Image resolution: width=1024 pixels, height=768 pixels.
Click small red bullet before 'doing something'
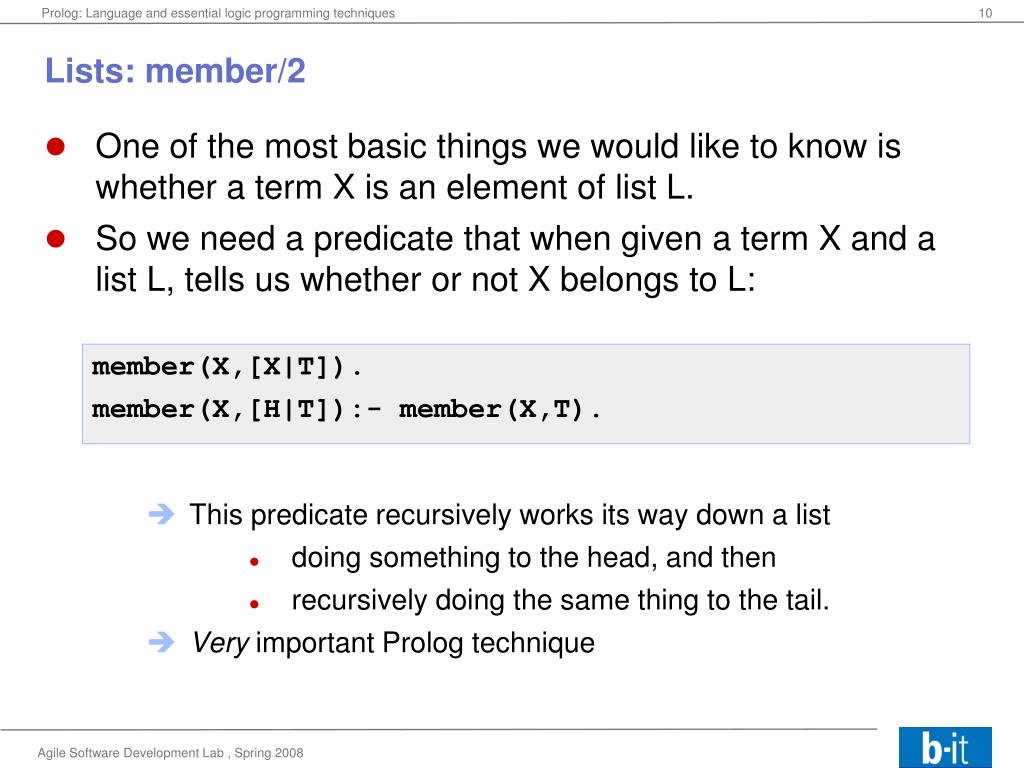click(x=255, y=561)
